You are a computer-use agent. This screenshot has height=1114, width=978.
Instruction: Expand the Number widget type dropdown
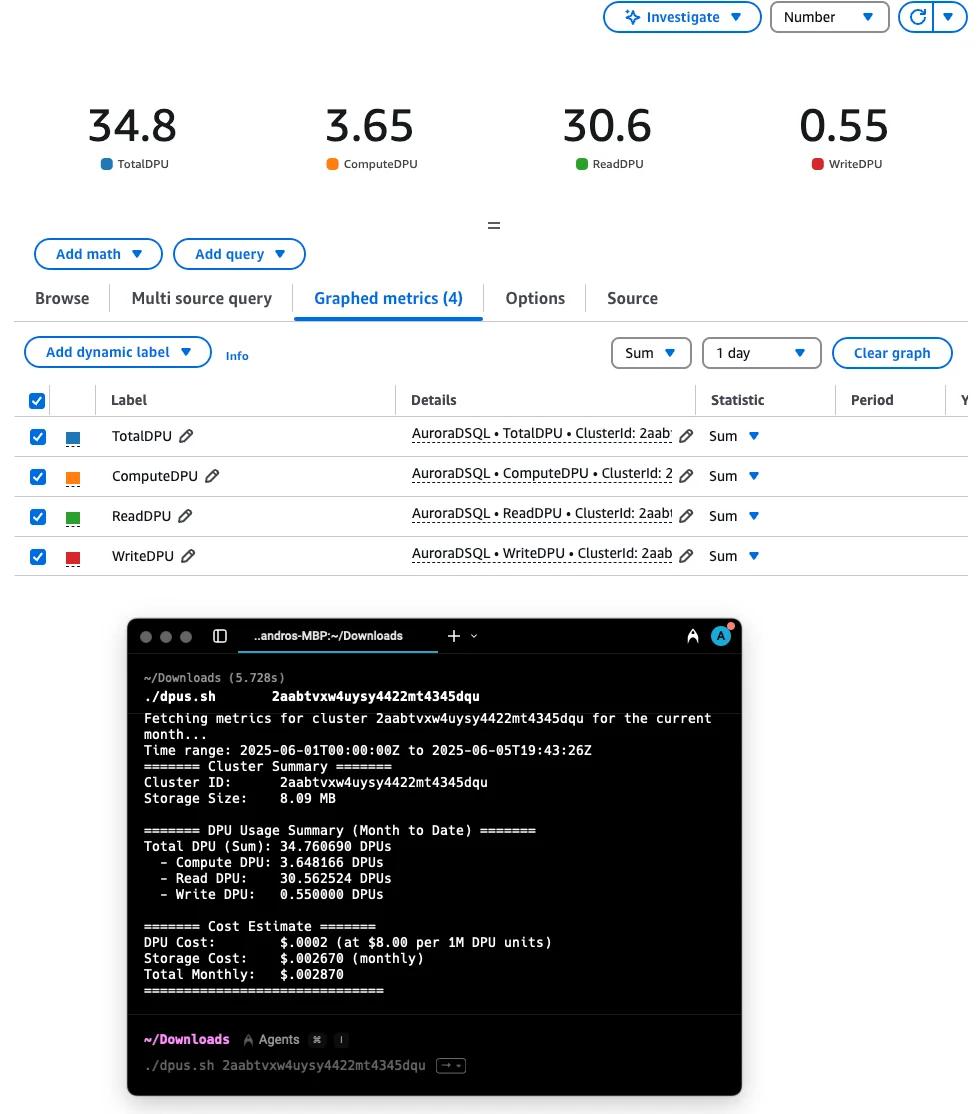click(830, 17)
